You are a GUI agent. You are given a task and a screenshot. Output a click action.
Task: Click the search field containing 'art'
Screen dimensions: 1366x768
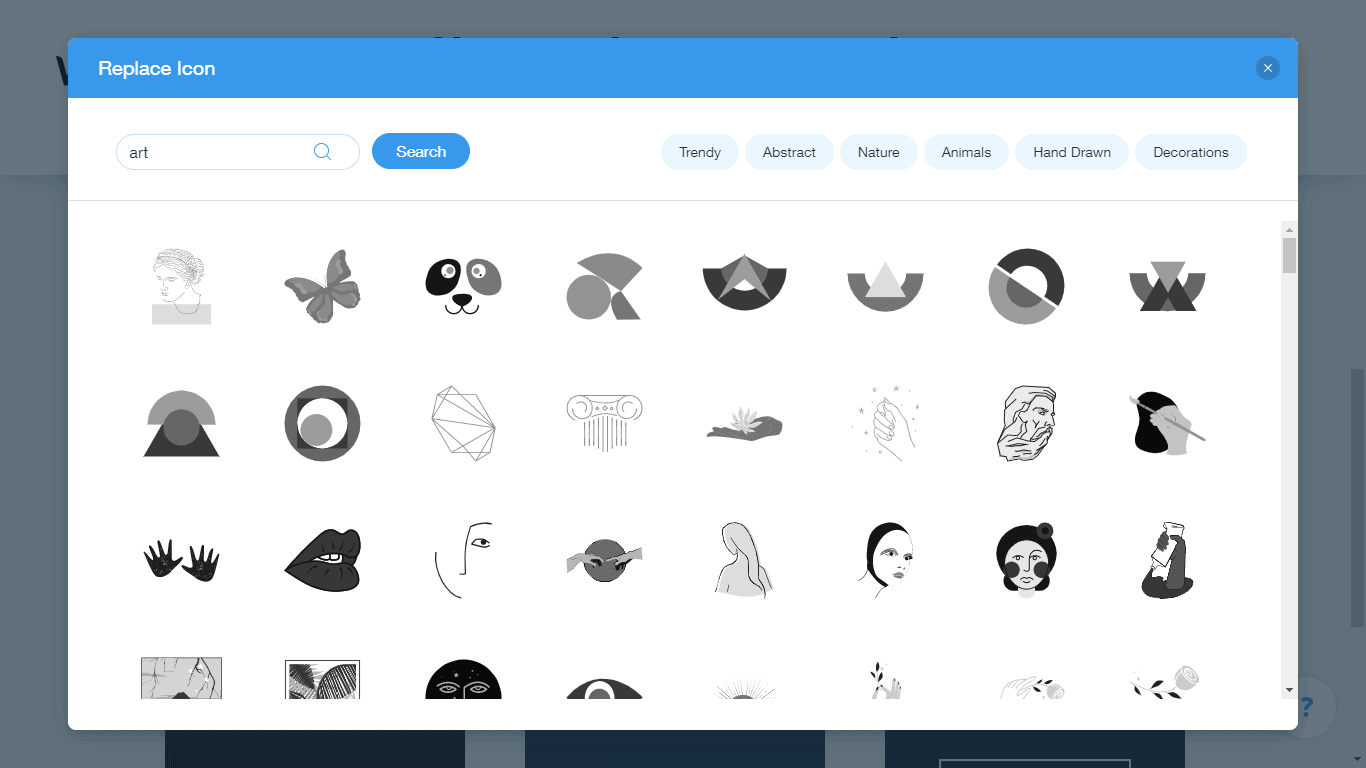click(x=238, y=152)
